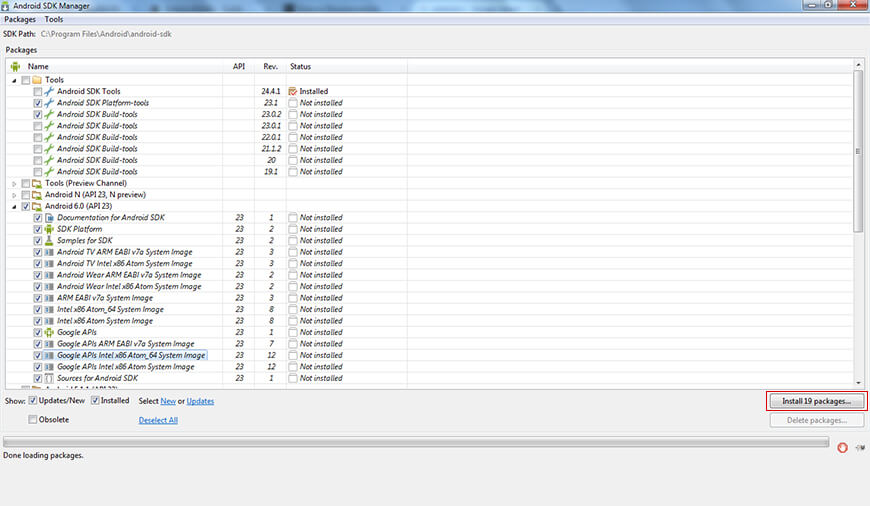Open the Packages menu

[x=20, y=19]
